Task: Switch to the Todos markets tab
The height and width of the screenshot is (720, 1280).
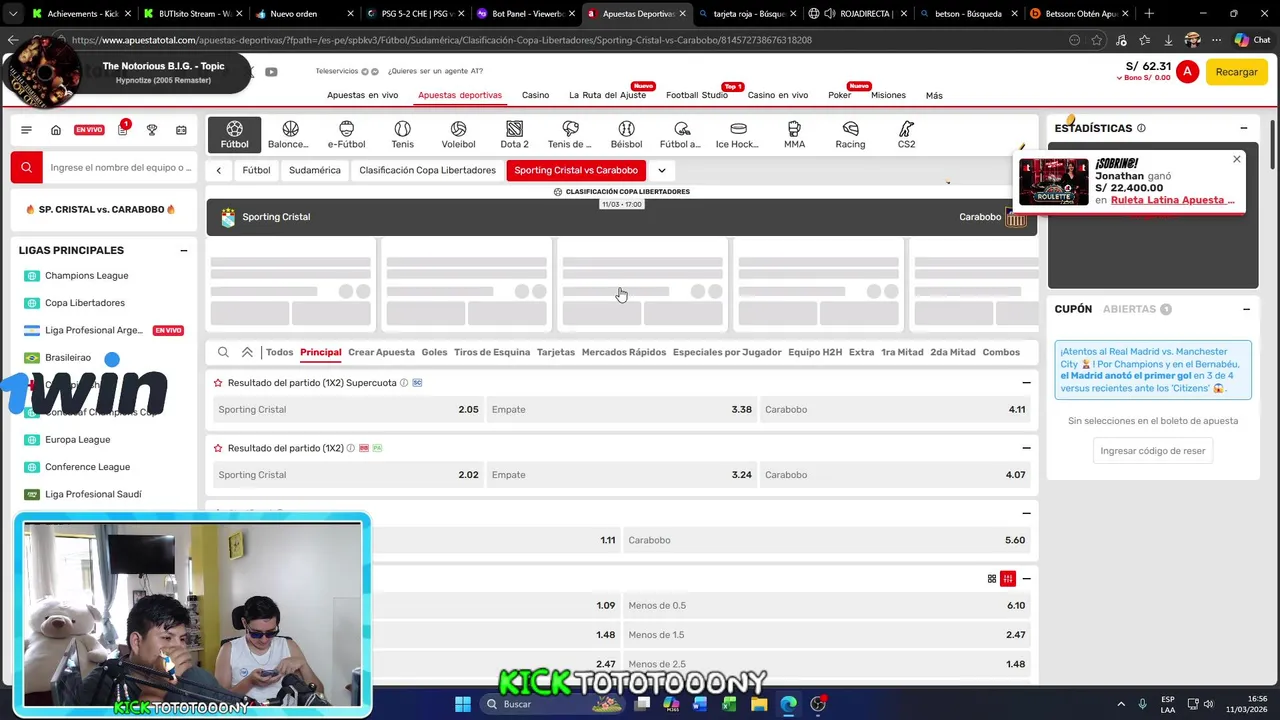Action: [279, 352]
